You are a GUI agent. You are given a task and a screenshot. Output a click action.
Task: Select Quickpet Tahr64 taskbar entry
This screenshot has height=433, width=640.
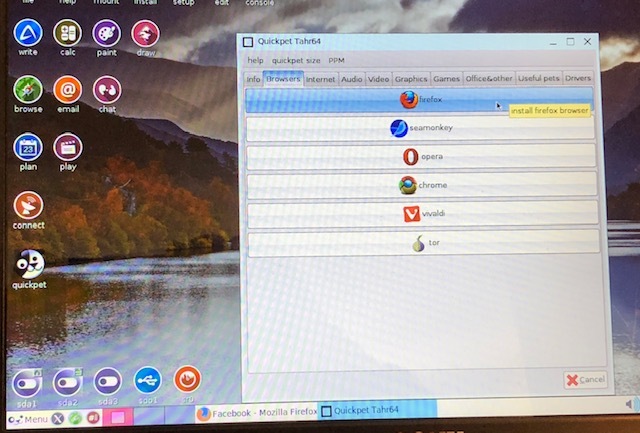378,411
